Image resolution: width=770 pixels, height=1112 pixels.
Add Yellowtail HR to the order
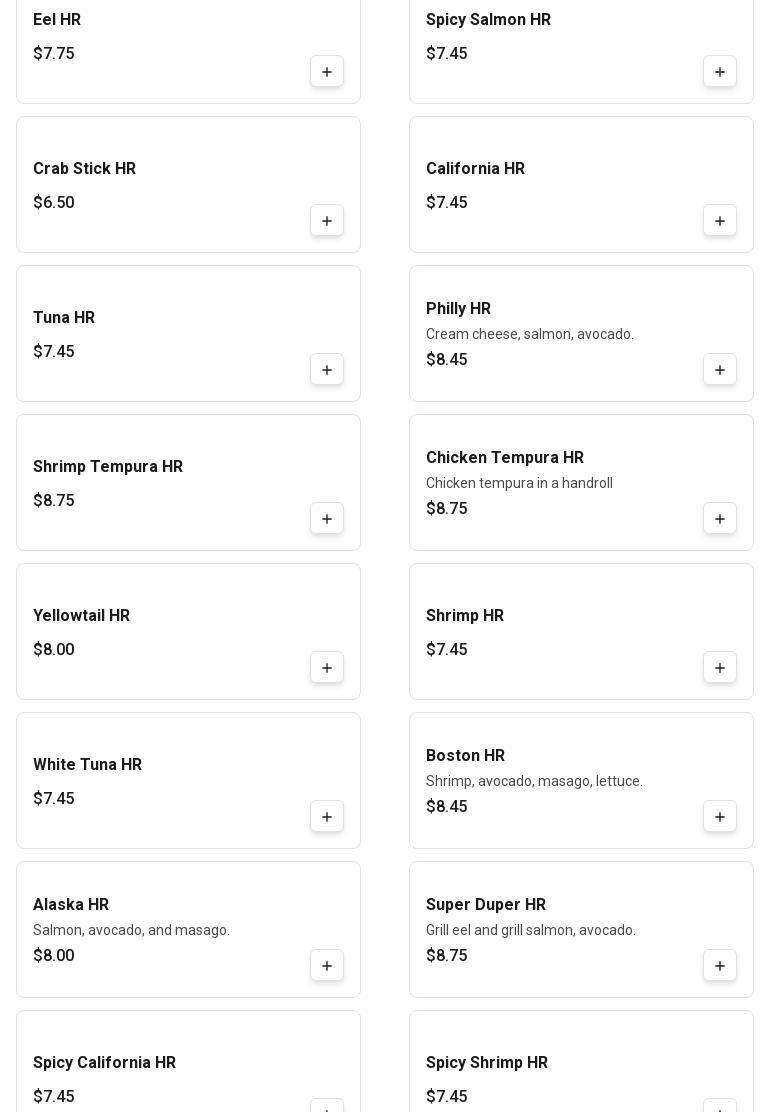(x=327, y=668)
